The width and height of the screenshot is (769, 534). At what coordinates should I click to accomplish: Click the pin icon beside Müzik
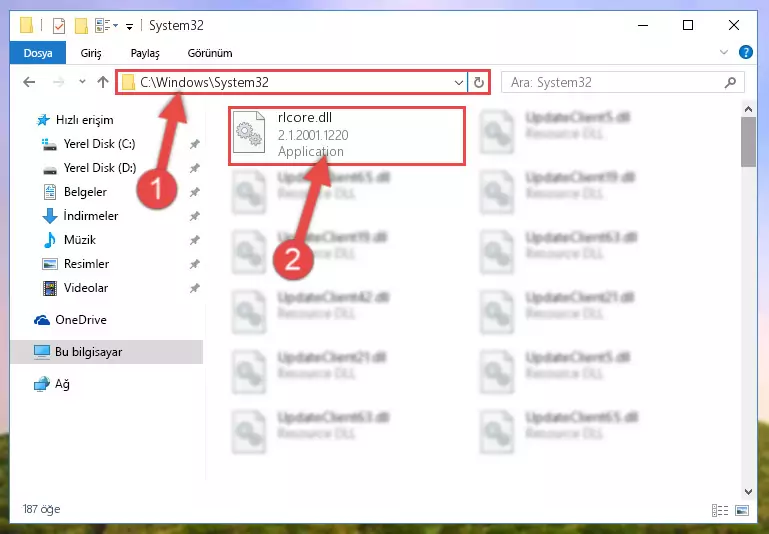pos(195,240)
